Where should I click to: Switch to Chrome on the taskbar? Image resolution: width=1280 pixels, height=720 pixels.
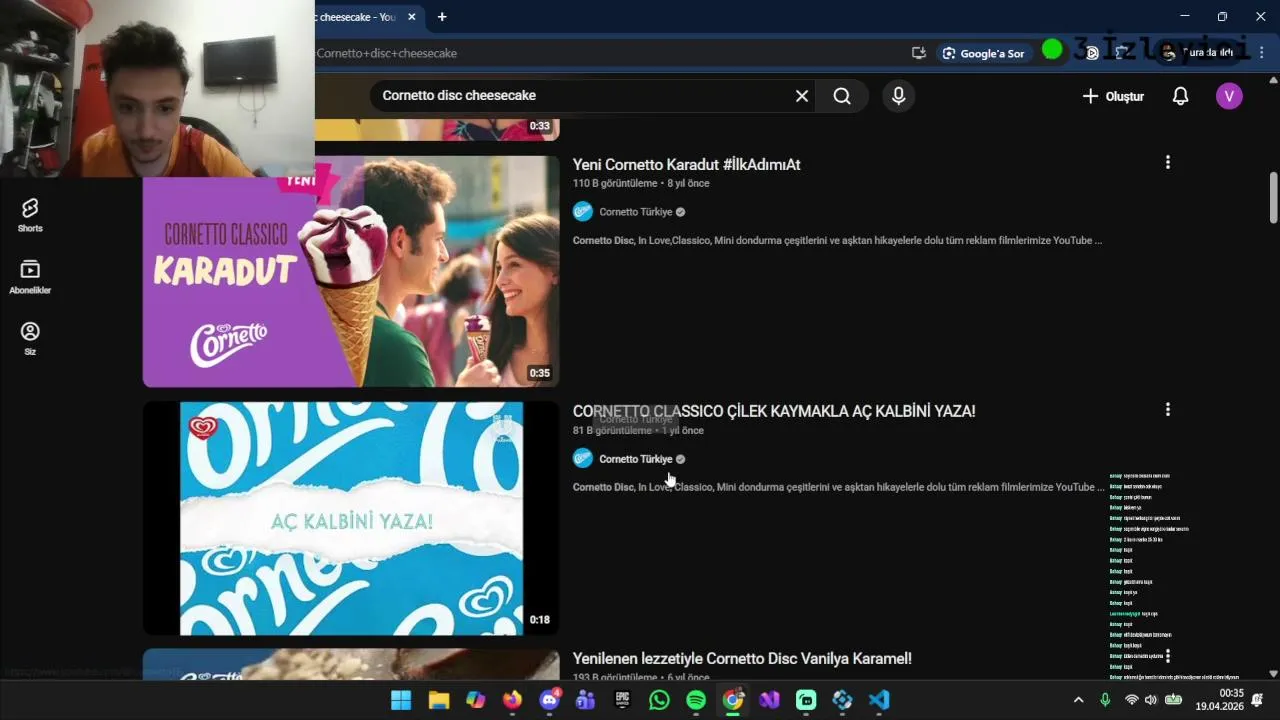point(733,700)
